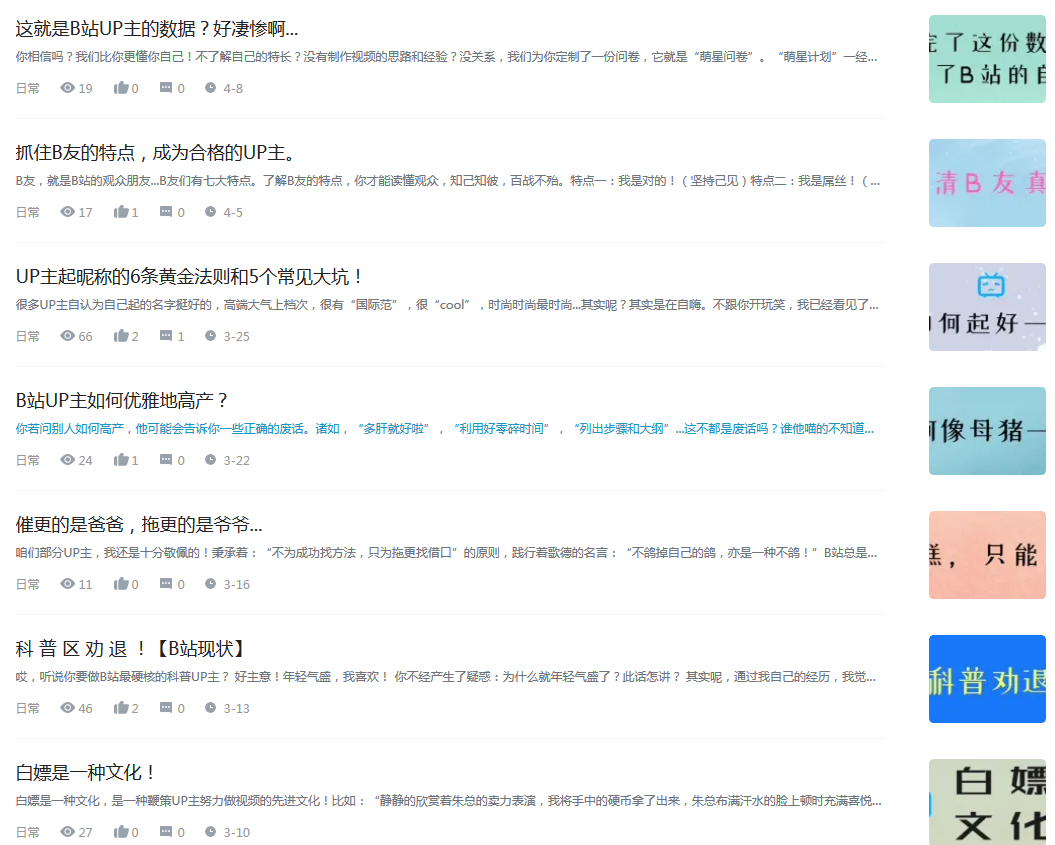The width and height of the screenshot is (1055, 845).
Task: Click thumbnail of 催更的是爸爸 article
Action: pos(987,555)
